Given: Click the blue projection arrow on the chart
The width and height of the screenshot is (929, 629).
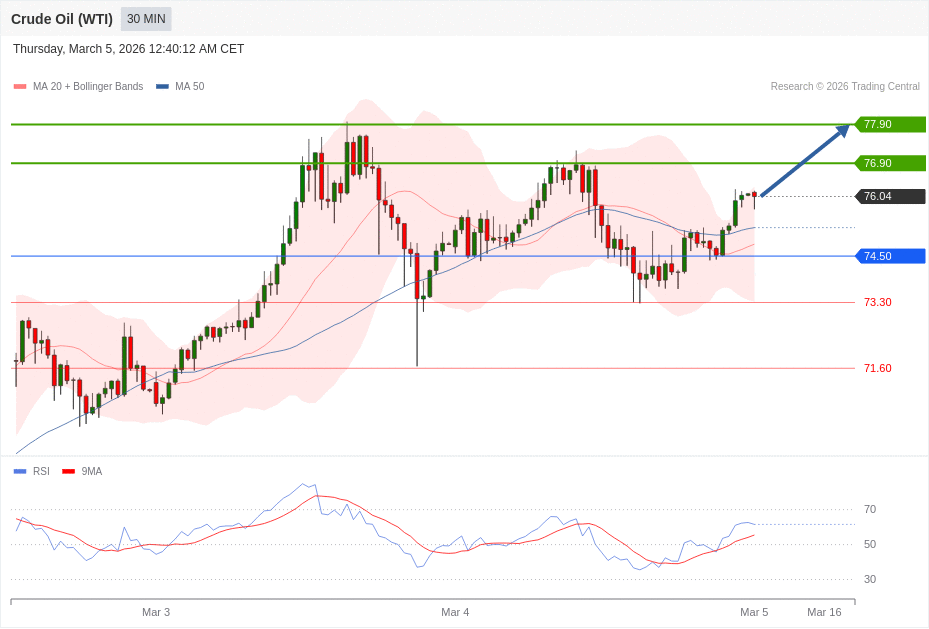Looking at the screenshot, I should (805, 160).
